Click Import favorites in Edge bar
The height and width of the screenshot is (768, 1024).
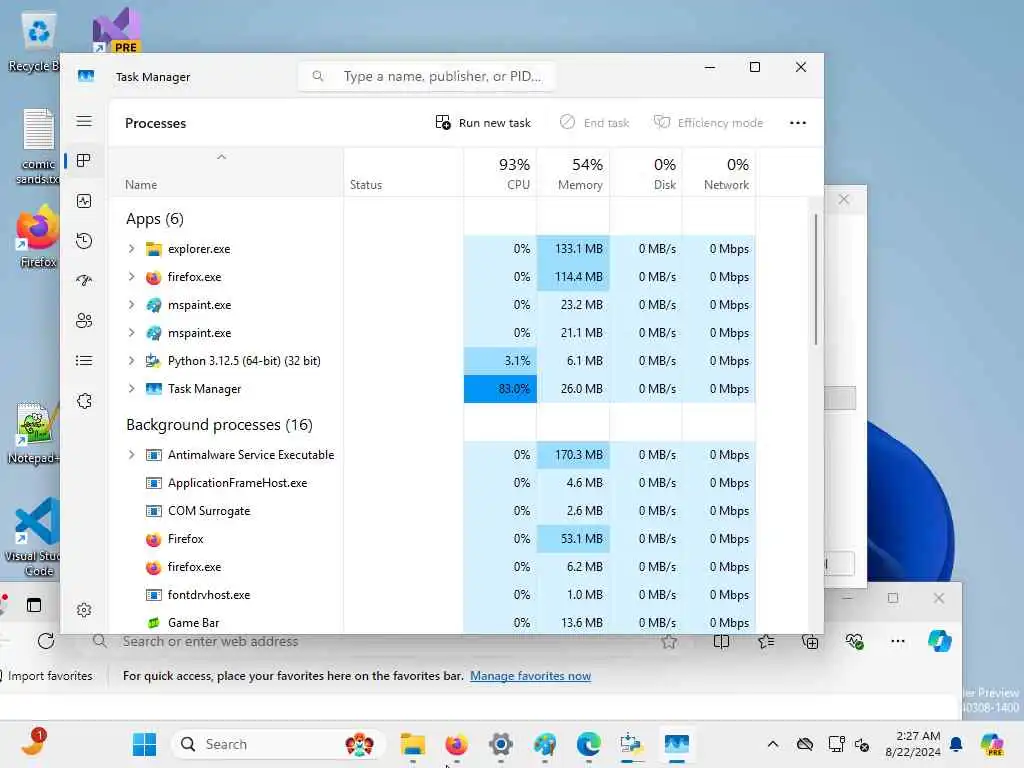click(x=50, y=676)
